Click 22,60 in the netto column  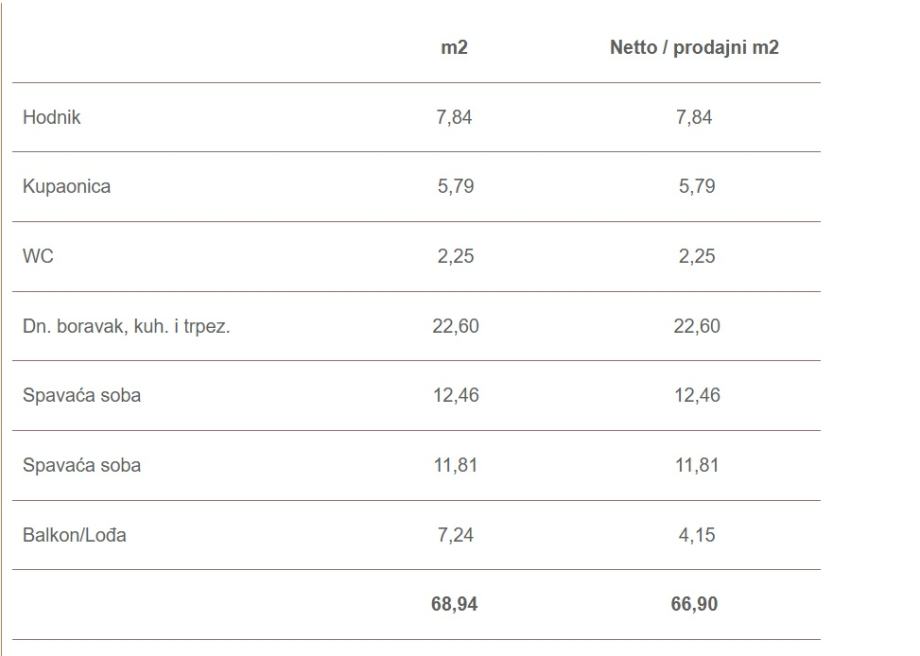(695, 326)
